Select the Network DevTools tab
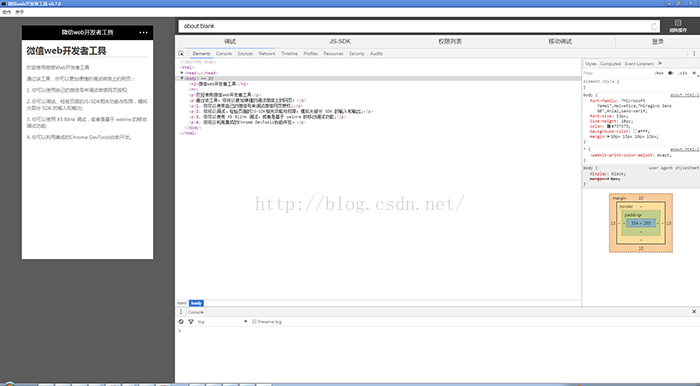 [x=267, y=54]
